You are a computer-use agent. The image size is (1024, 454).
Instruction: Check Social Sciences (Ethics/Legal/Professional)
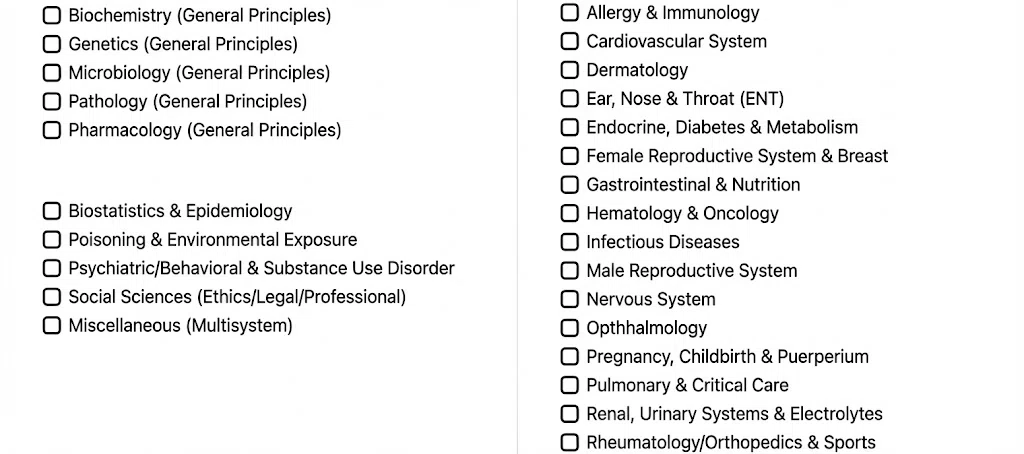(52, 297)
